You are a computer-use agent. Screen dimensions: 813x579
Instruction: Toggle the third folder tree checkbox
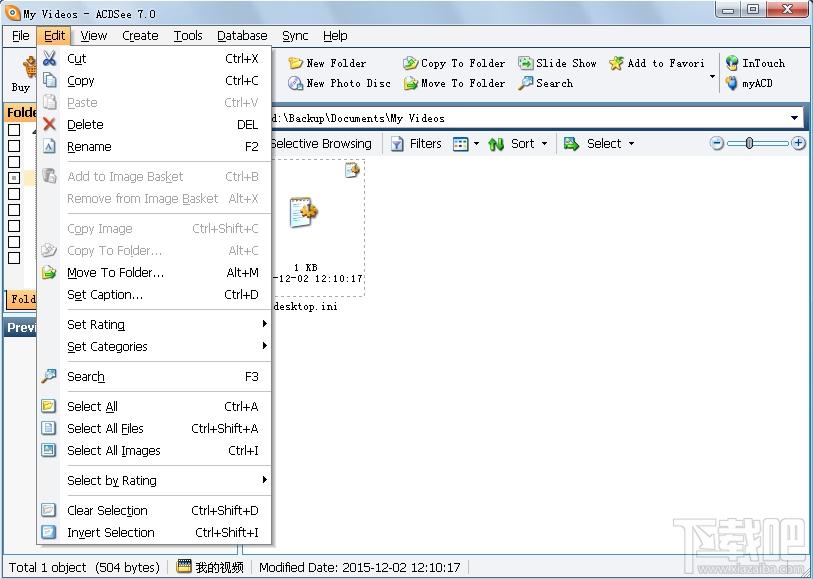(14, 162)
